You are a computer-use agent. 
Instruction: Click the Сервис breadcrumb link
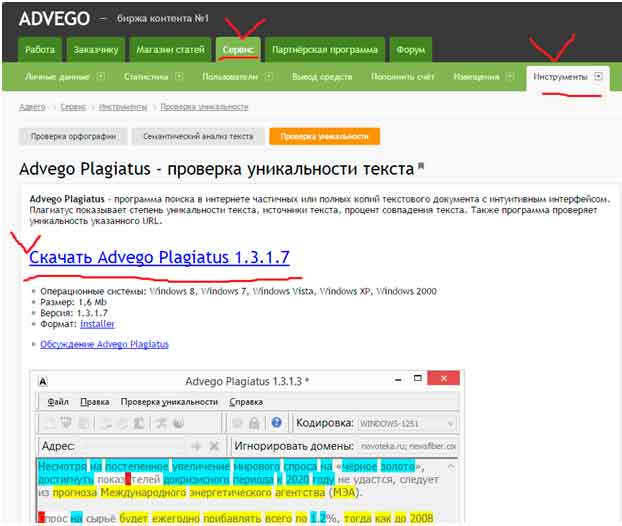click(73, 107)
